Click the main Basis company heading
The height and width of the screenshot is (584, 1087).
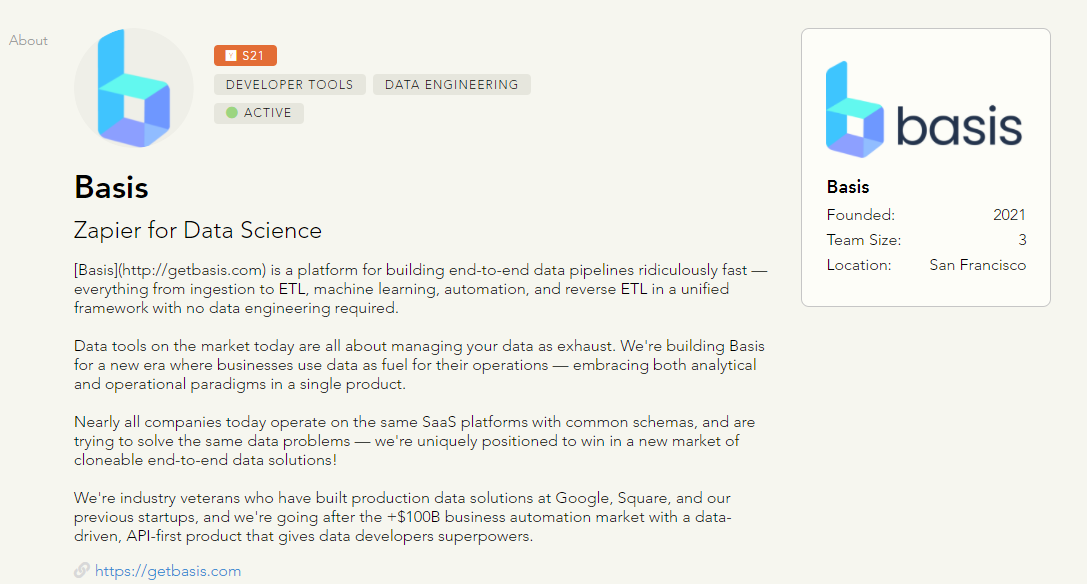coord(111,187)
